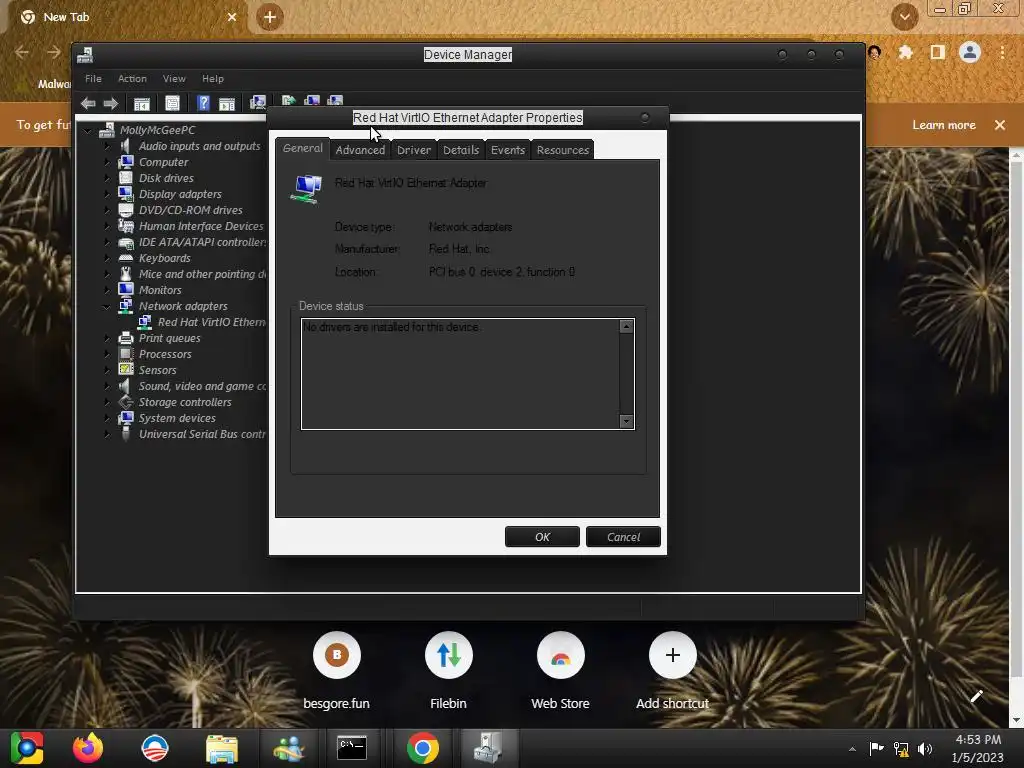Open Firefox from the taskbar

point(88,748)
